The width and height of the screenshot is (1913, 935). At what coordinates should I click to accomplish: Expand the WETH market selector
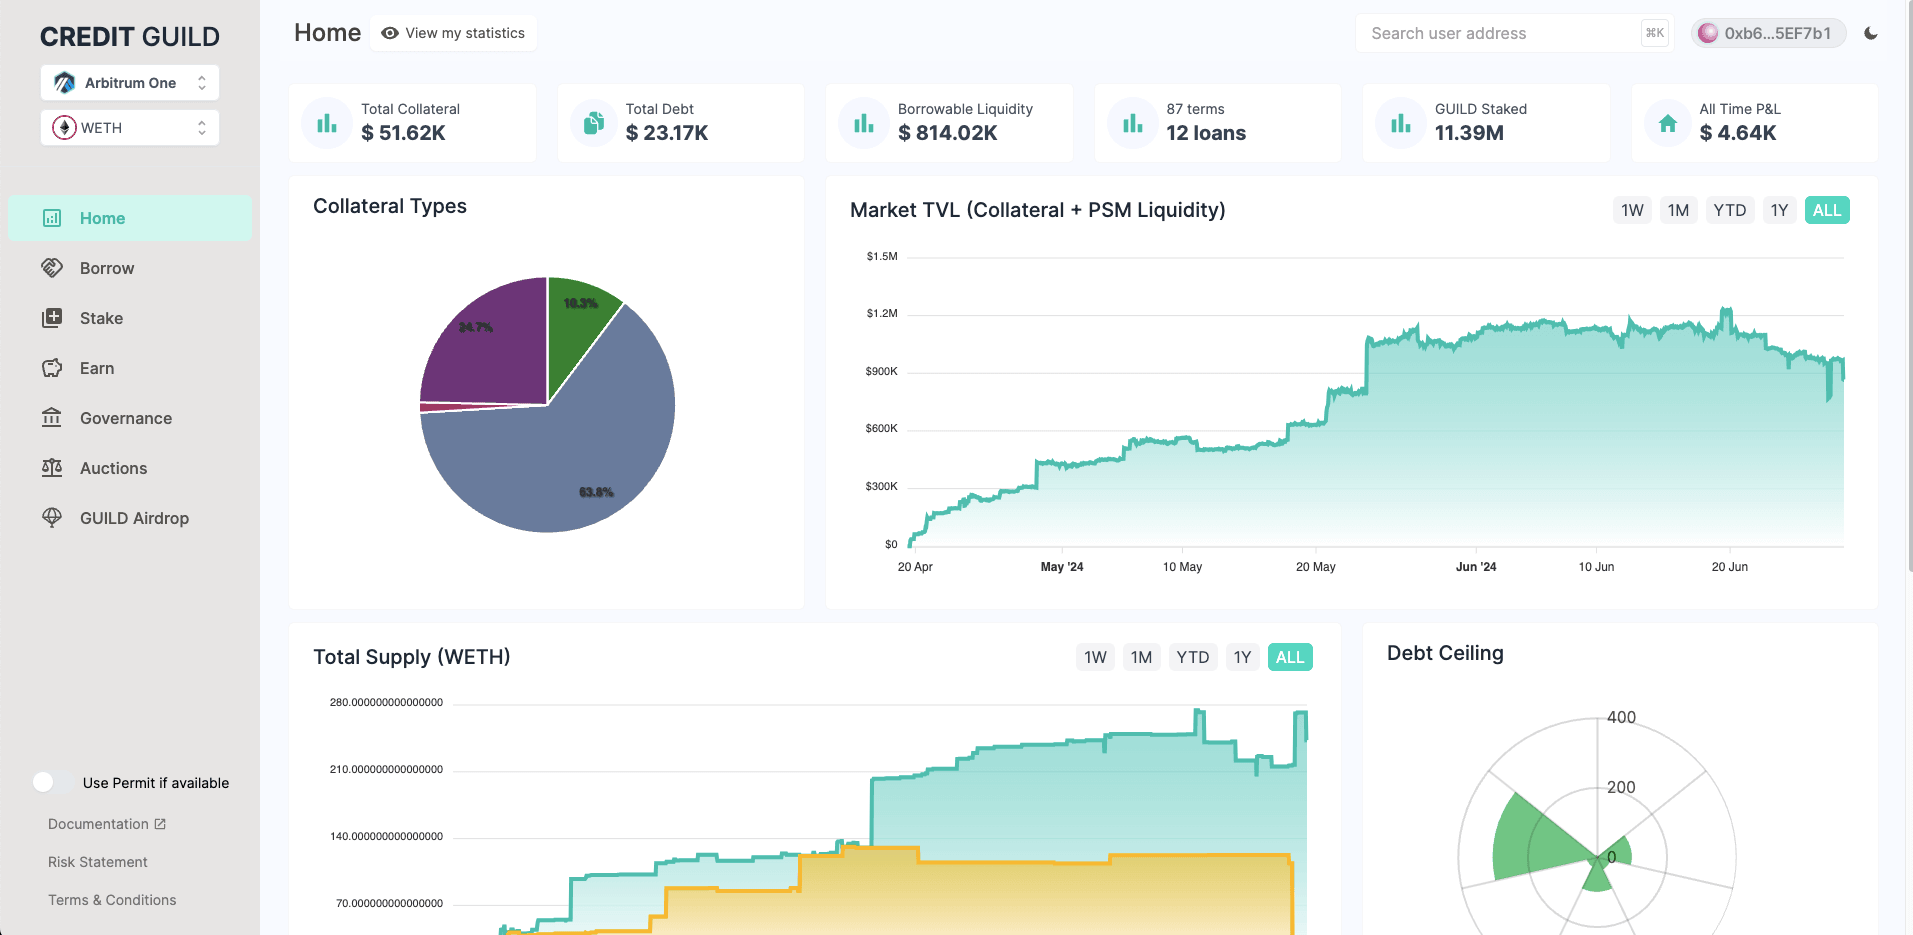pyautogui.click(x=130, y=128)
